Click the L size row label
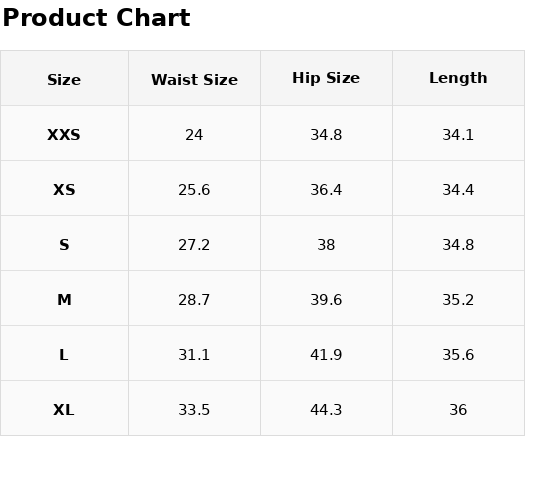 (x=64, y=353)
